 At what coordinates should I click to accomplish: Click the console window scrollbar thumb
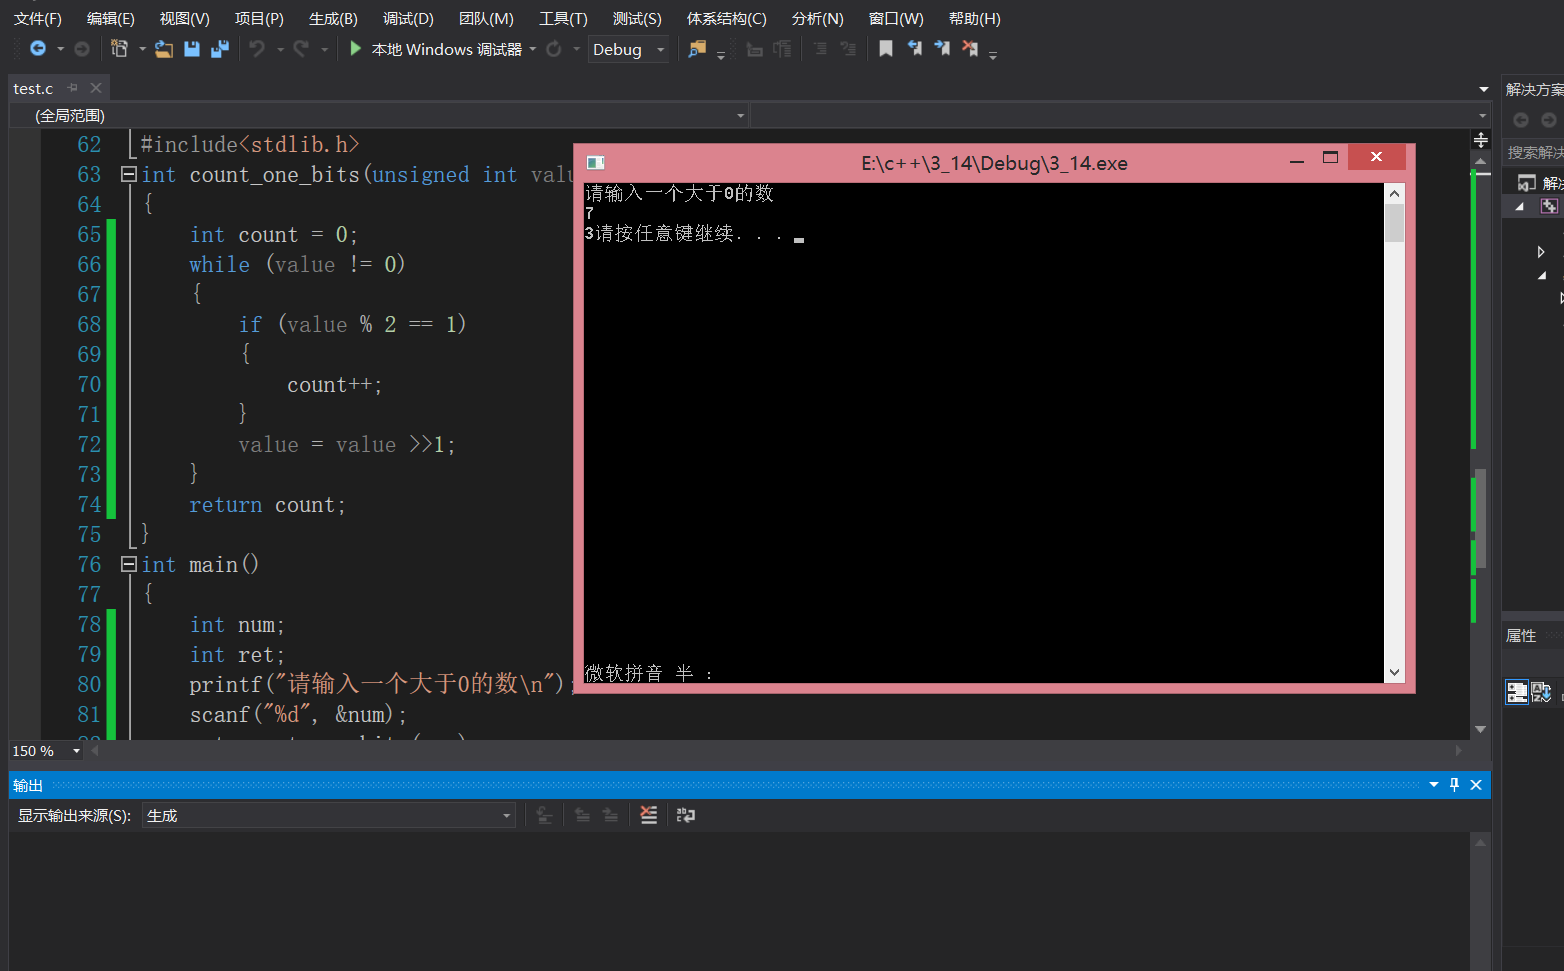click(1394, 222)
